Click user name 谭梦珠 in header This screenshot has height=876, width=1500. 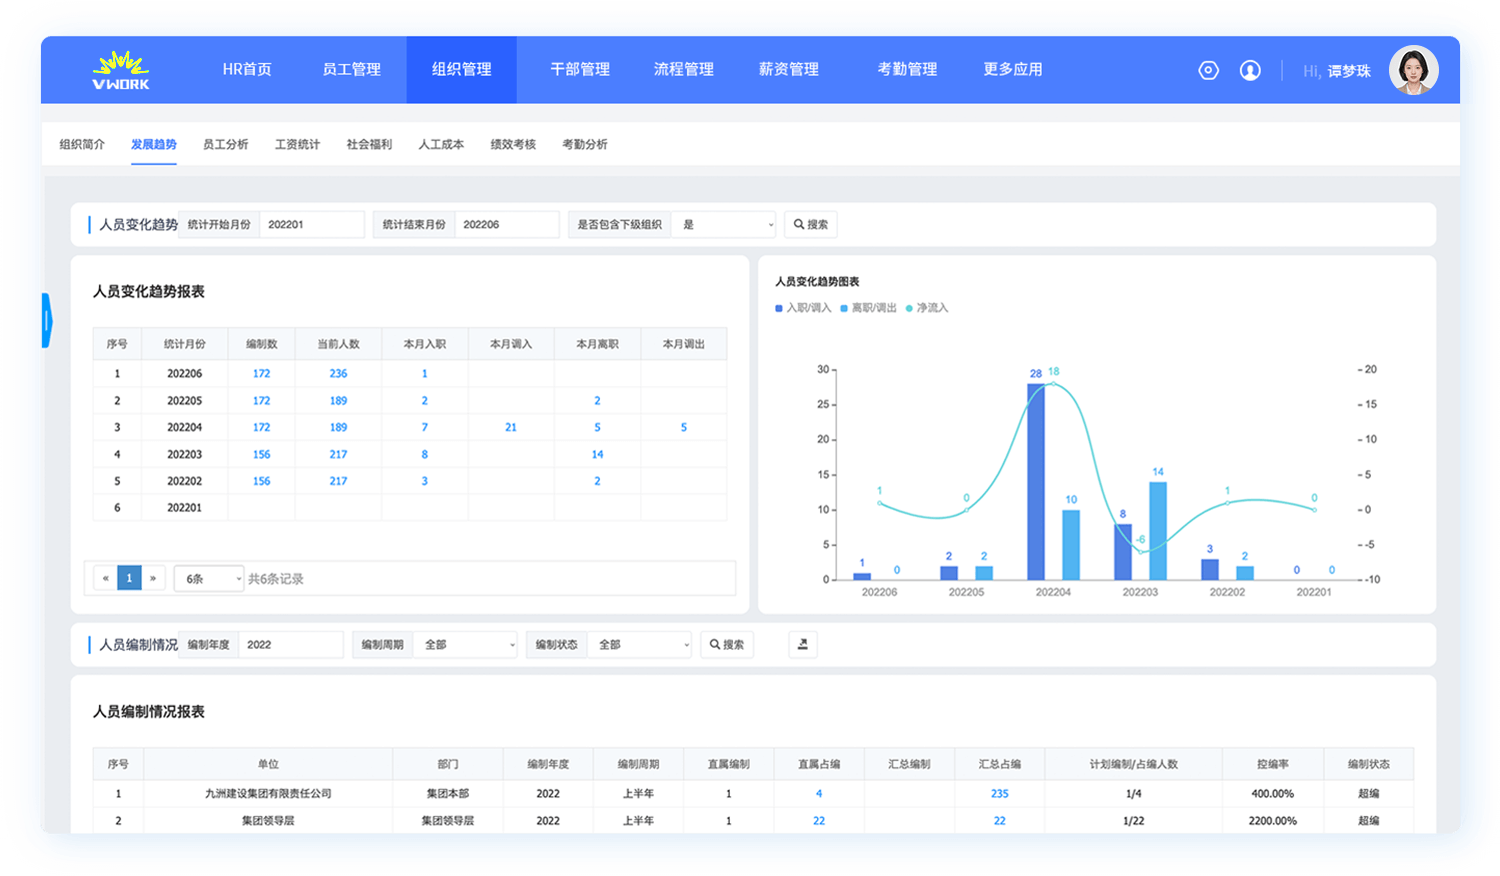pos(1349,71)
